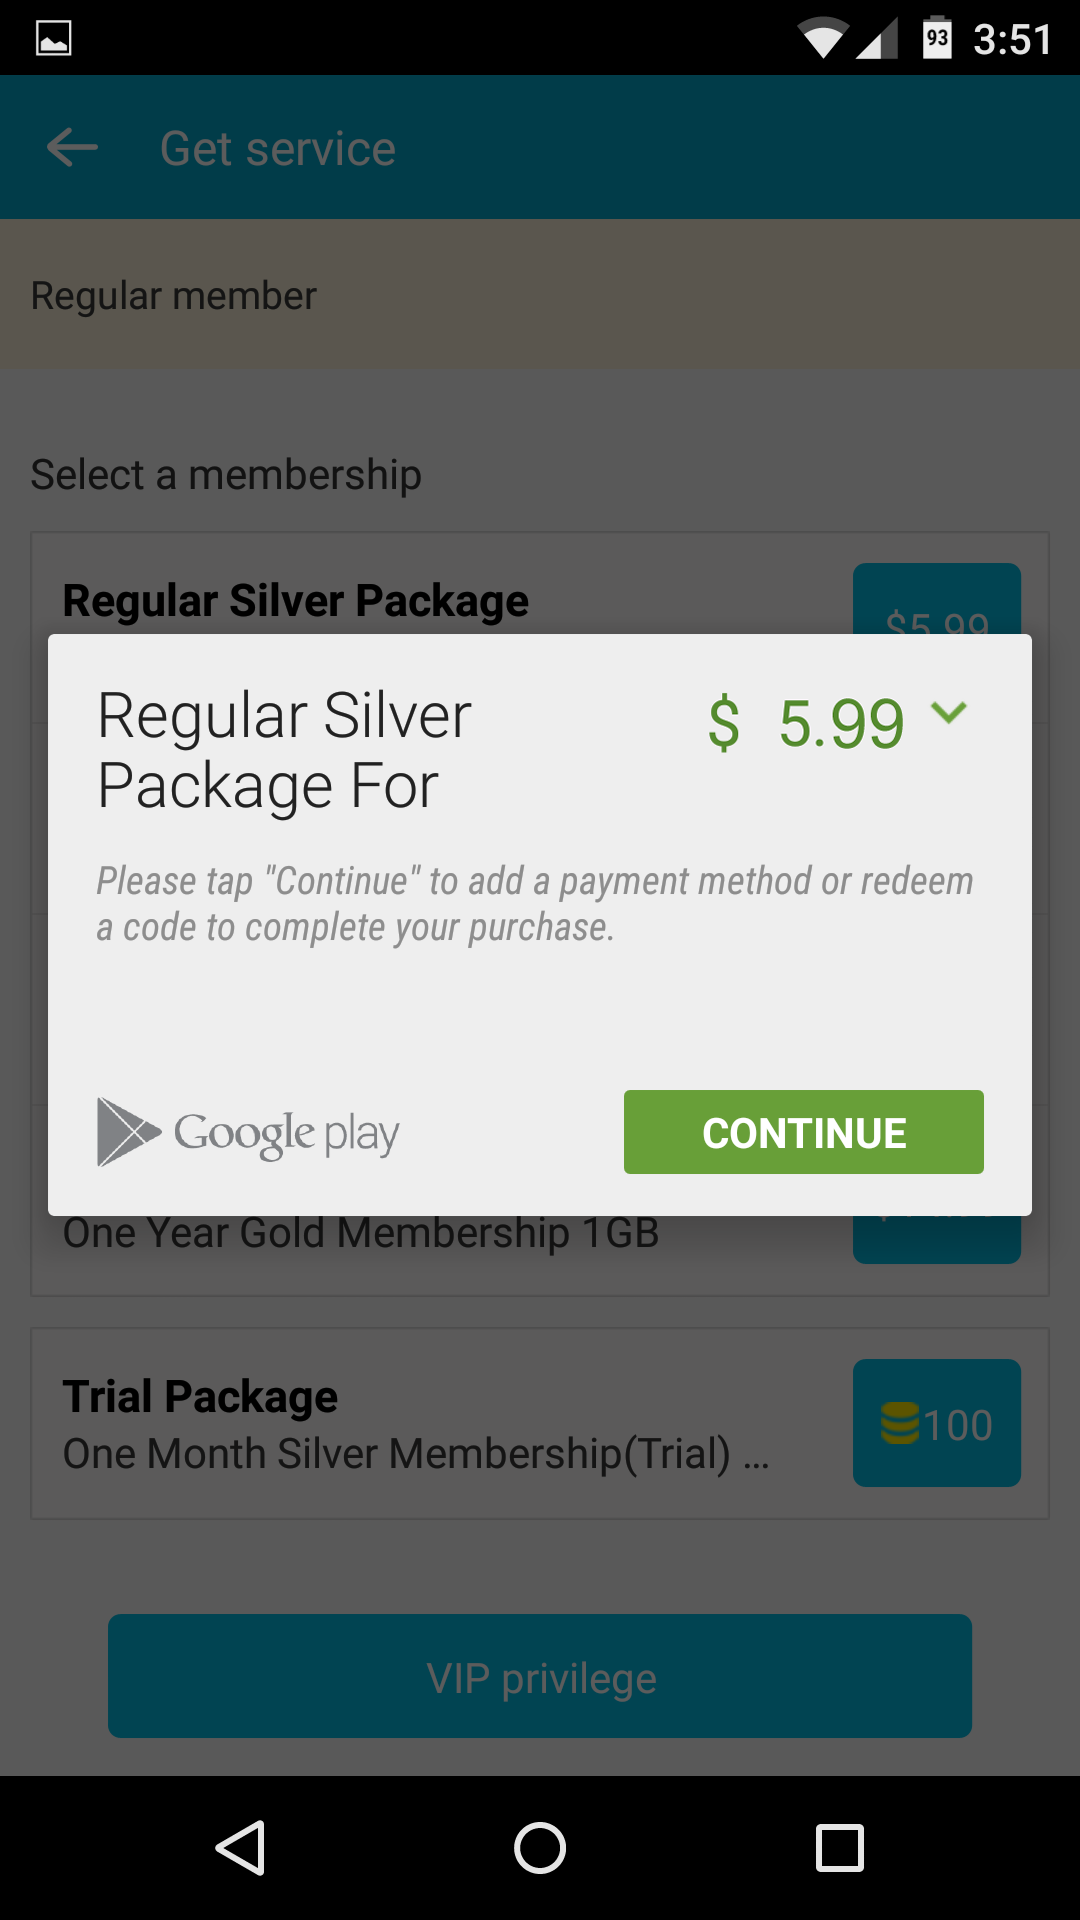The image size is (1080, 1920).
Task: Open the VIP privilege button
Action: point(540,1676)
